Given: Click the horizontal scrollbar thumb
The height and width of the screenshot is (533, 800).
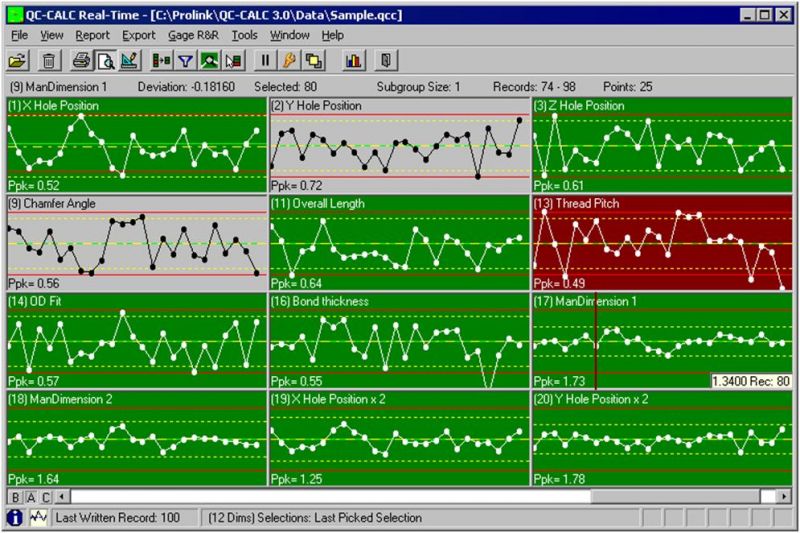Looking at the screenshot, I should (676, 496).
